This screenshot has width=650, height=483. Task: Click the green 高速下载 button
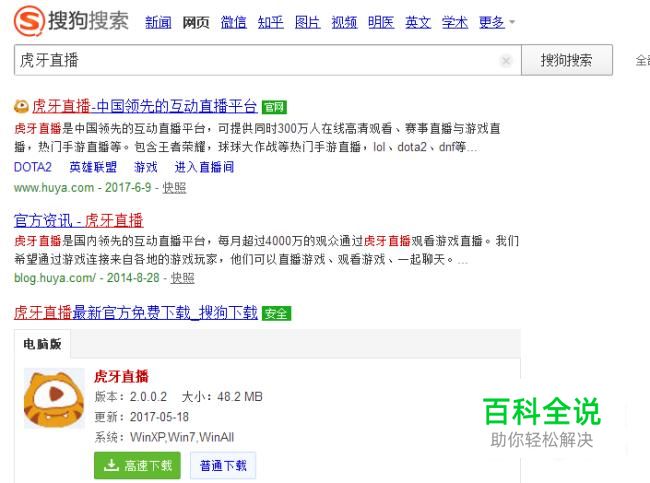point(137,466)
